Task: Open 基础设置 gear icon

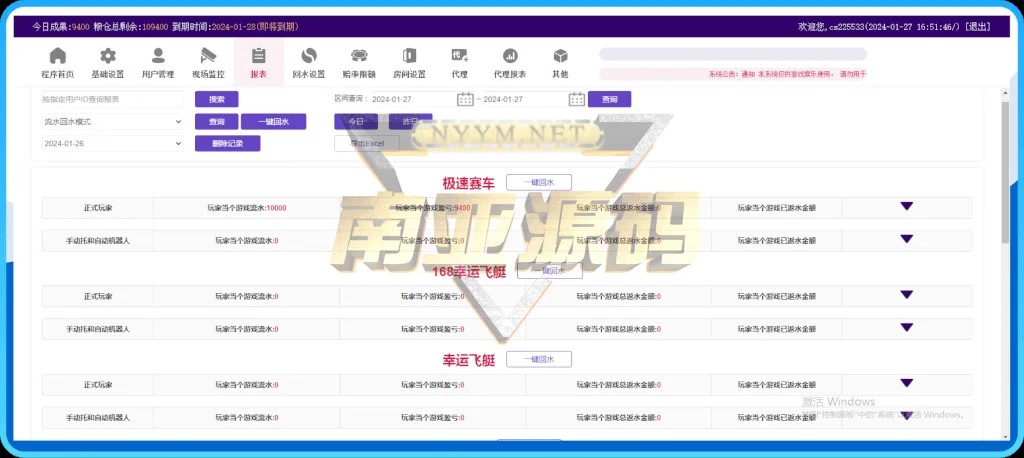Action: tap(108, 57)
